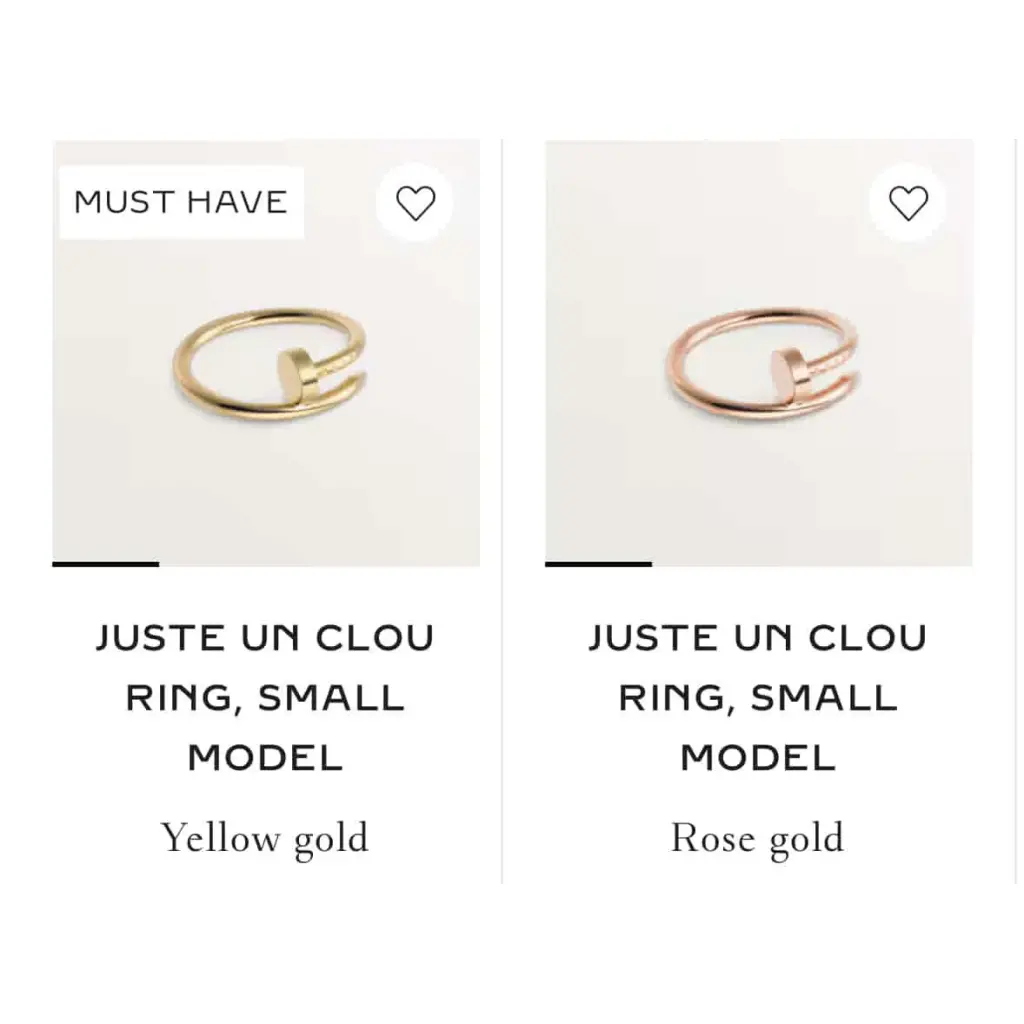
Task: Open JUSTE UN CLOU title above Yellow gold
Action: coord(265,637)
